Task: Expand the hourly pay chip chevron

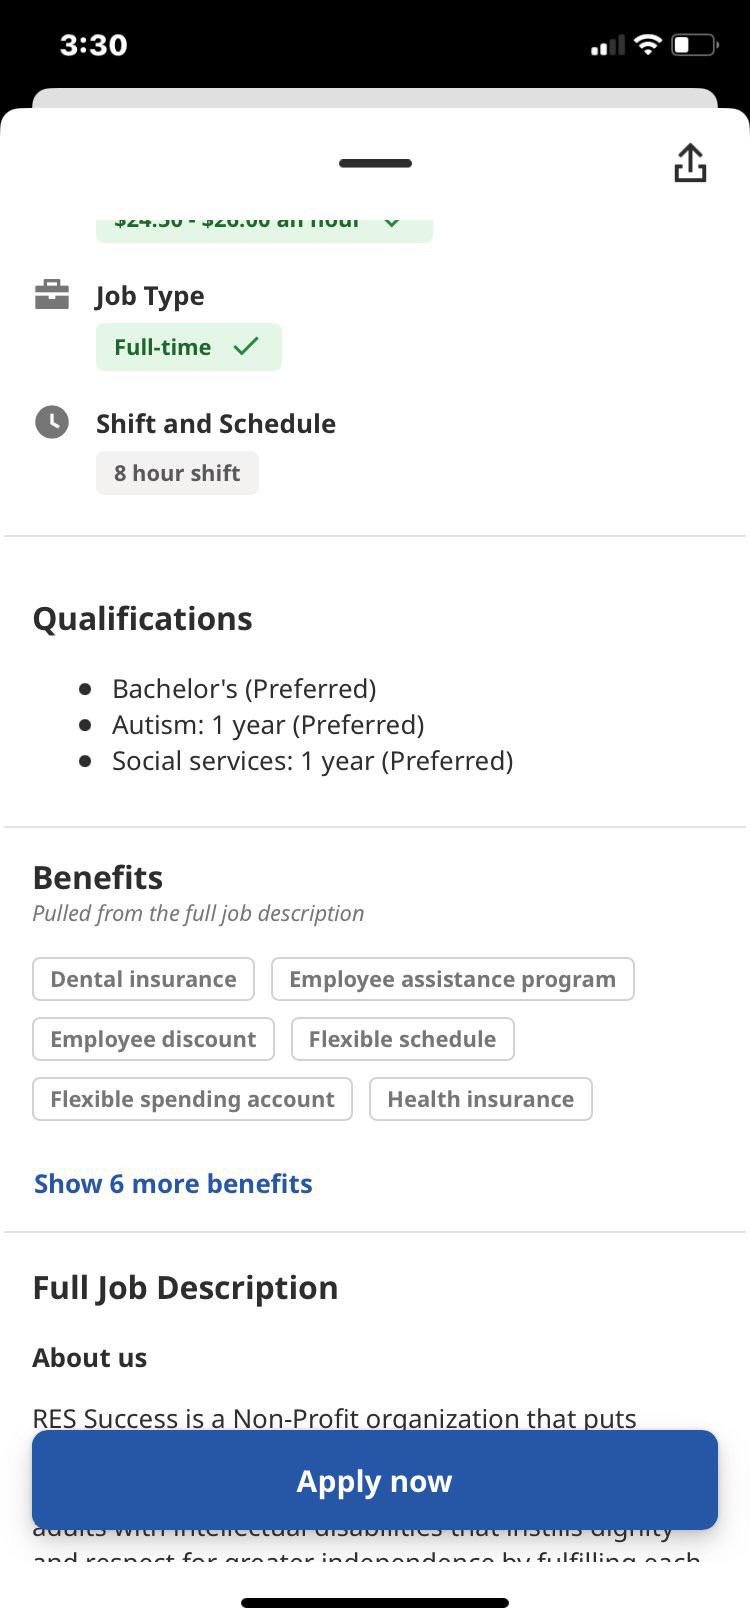Action: coord(392,224)
